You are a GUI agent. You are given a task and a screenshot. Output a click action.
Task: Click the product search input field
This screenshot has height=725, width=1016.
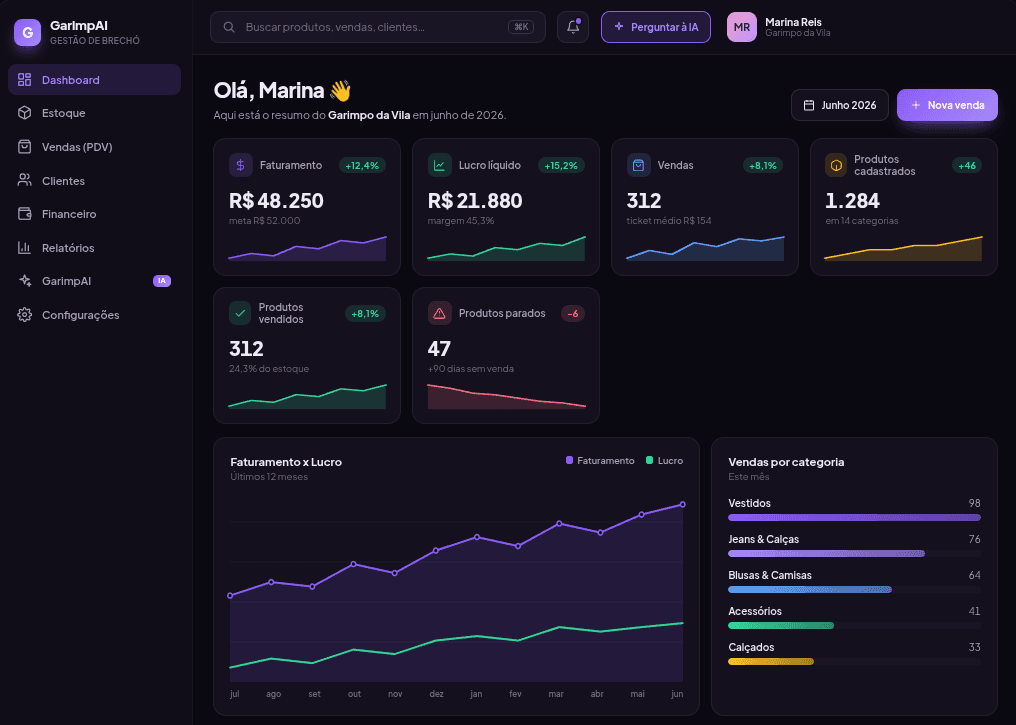[x=378, y=27]
